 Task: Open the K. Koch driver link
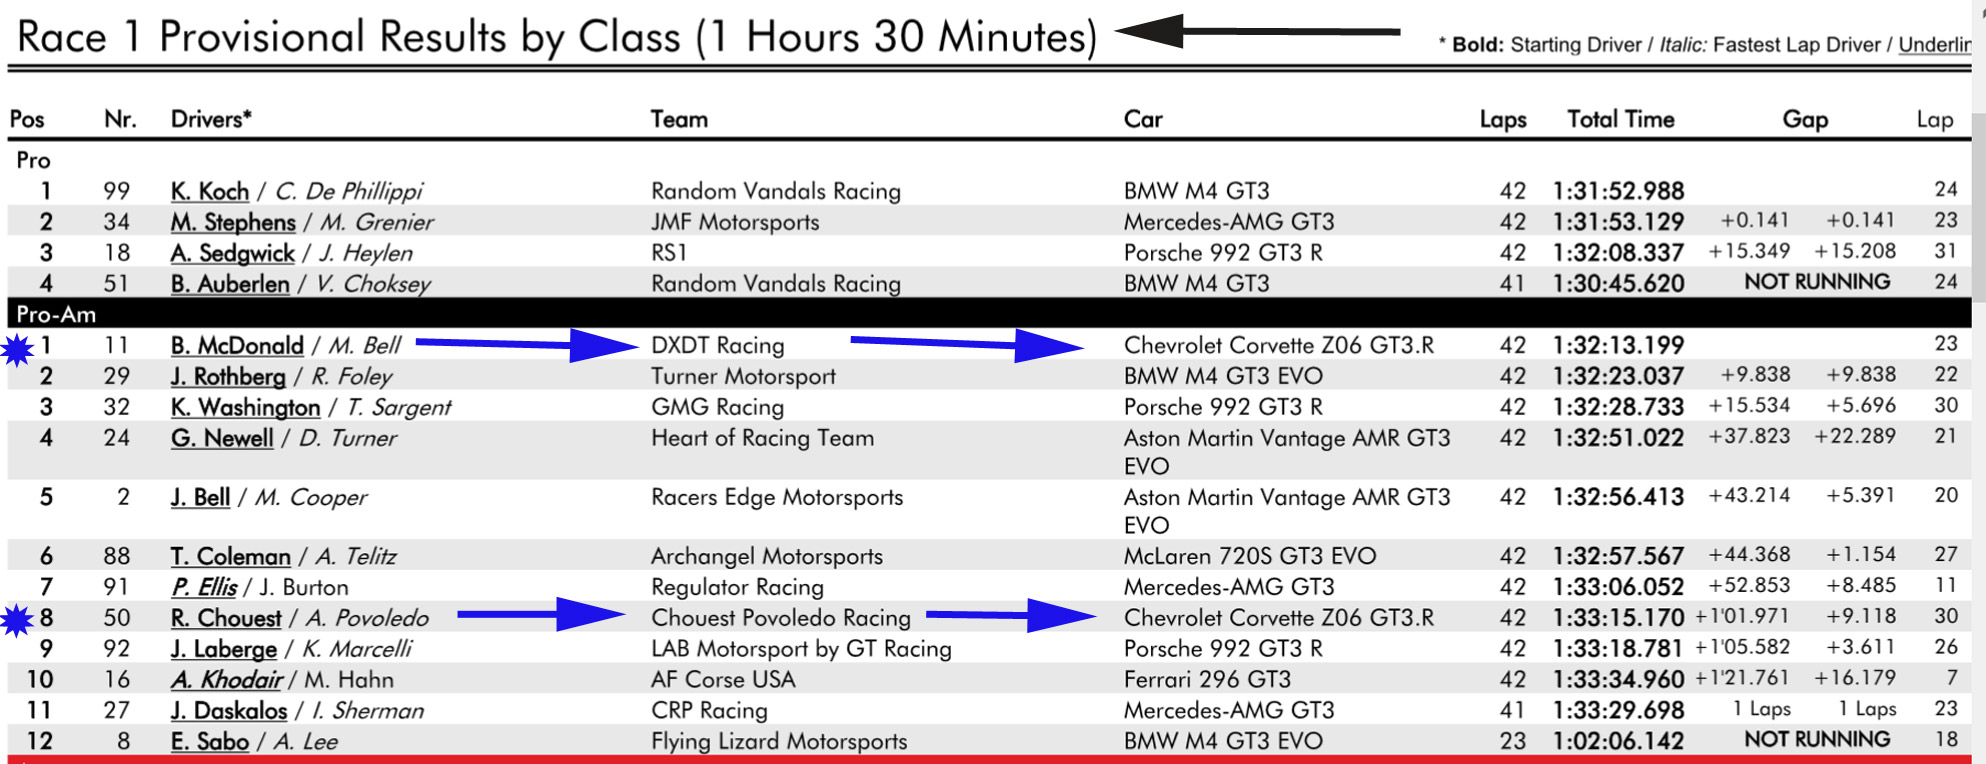click(209, 191)
